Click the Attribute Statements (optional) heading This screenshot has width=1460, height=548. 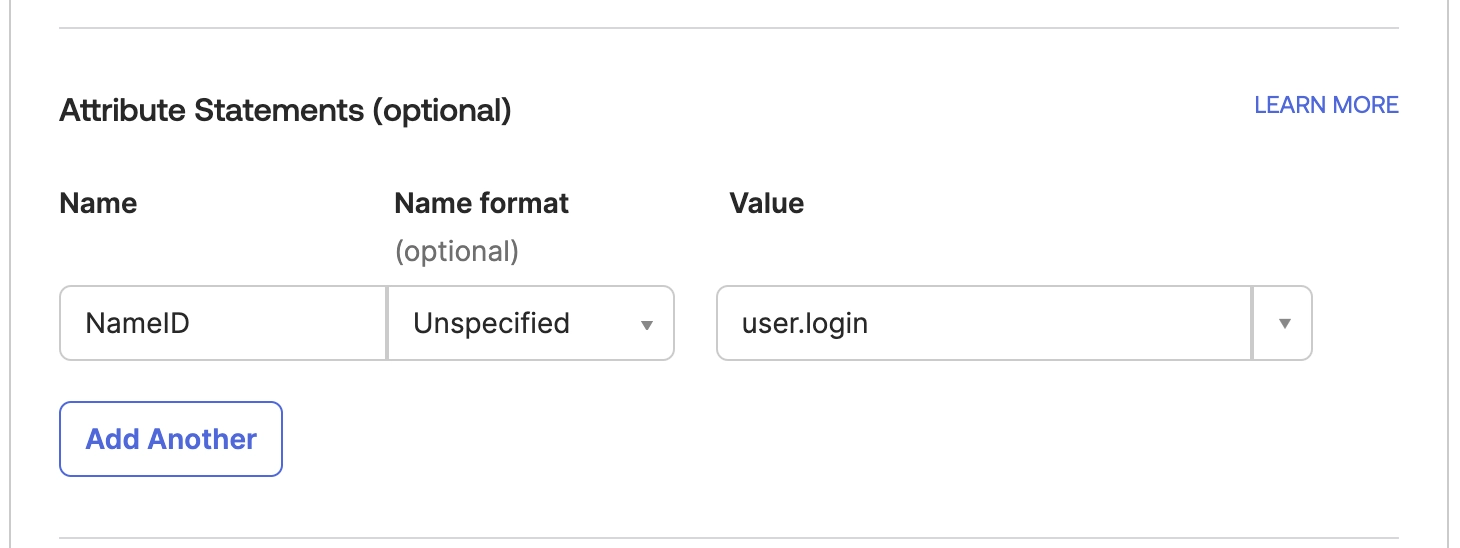pos(285,110)
